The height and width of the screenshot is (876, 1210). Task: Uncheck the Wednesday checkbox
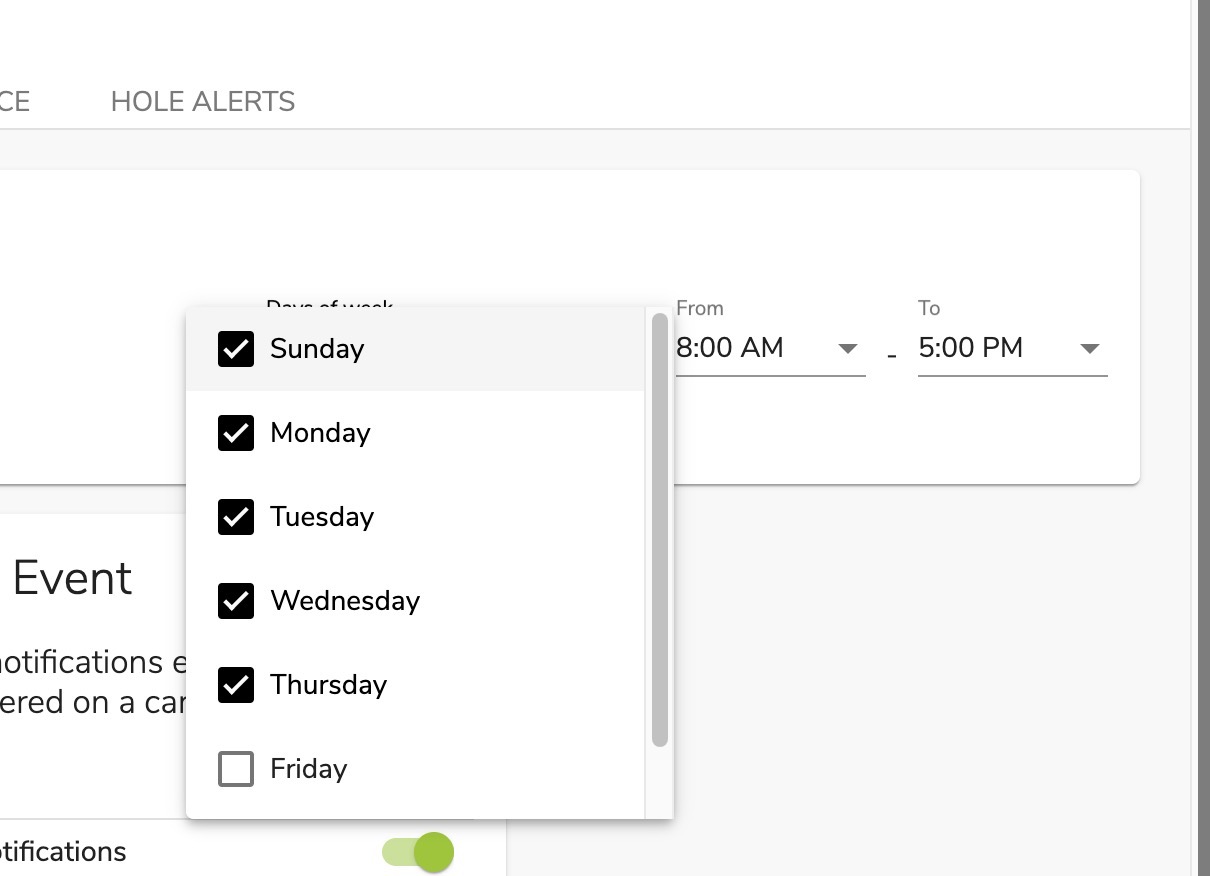[236, 601]
